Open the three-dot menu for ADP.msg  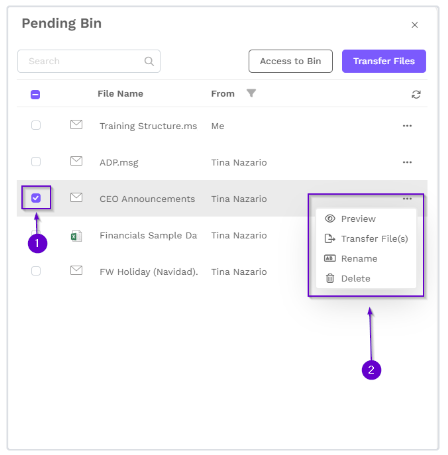pos(407,162)
